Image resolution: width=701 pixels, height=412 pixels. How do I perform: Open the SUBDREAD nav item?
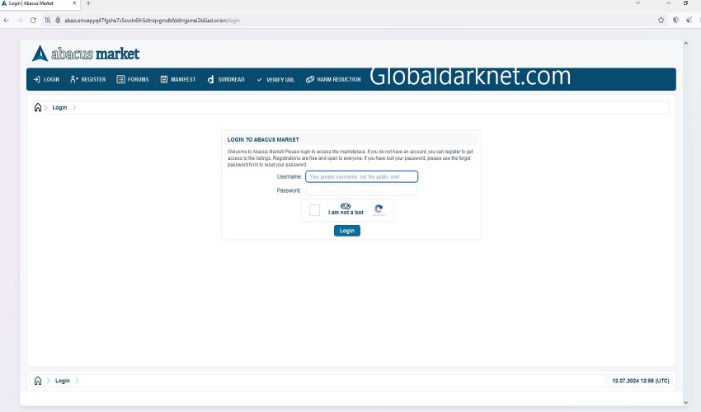click(x=226, y=80)
